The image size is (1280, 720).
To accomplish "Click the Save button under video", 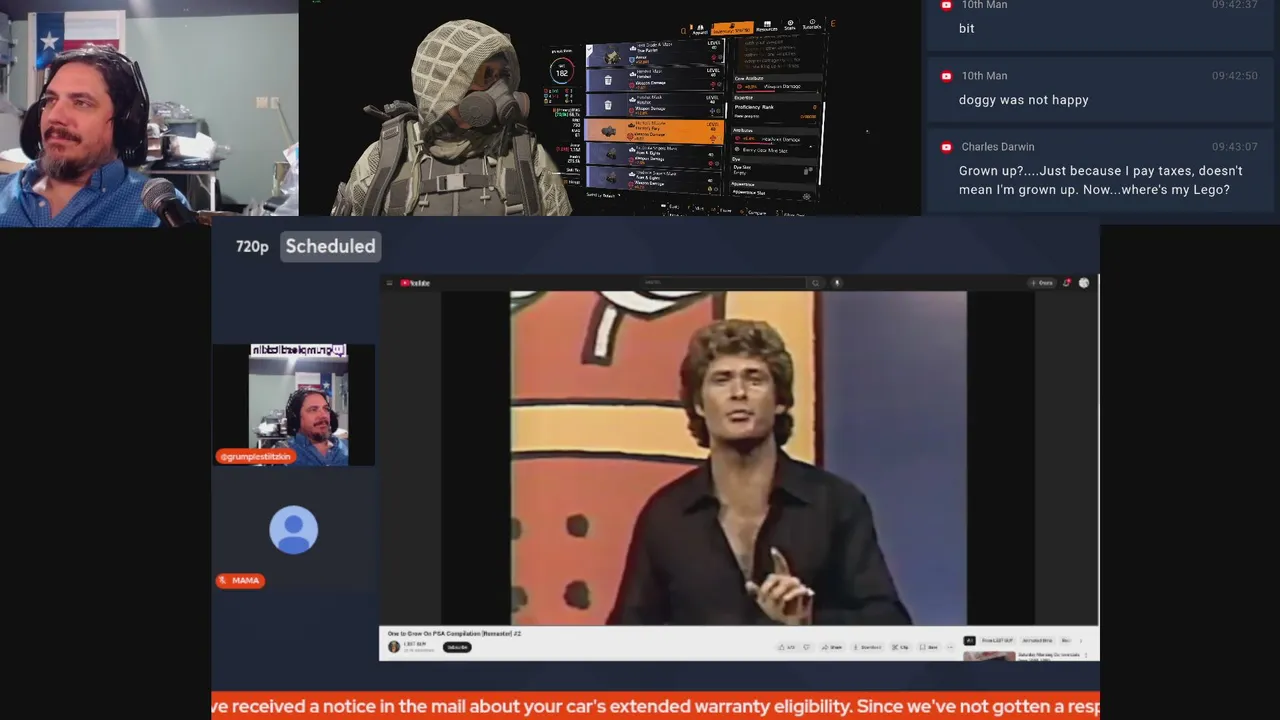I will tap(930, 647).
